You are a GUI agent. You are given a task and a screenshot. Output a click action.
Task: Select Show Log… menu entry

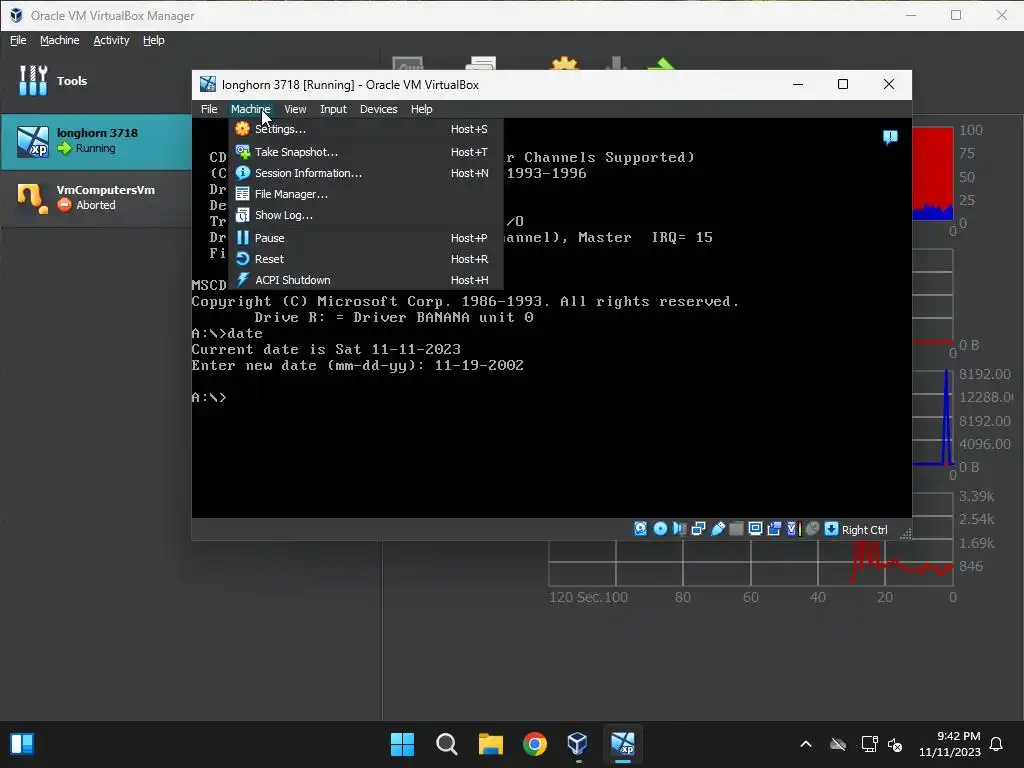366,215
